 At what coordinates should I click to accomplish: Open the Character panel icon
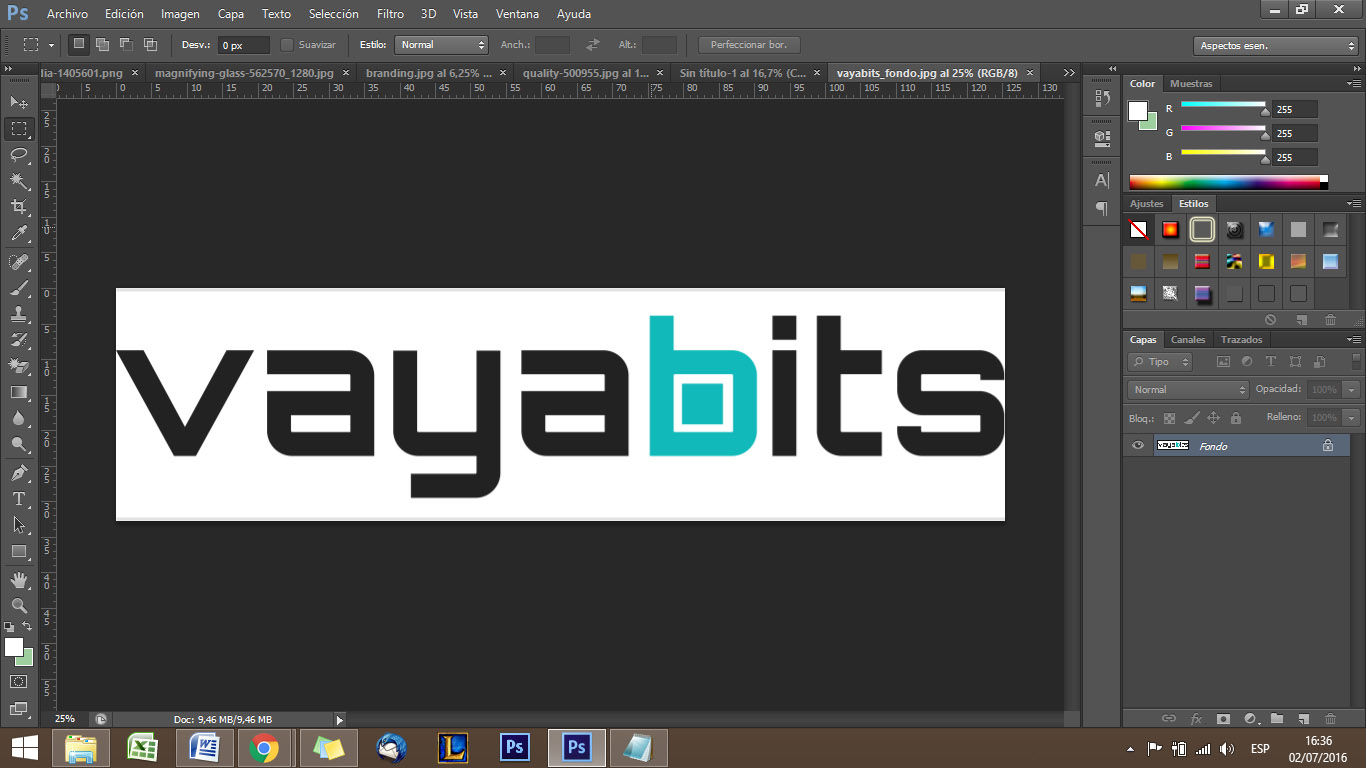[x=1102, y=180]
